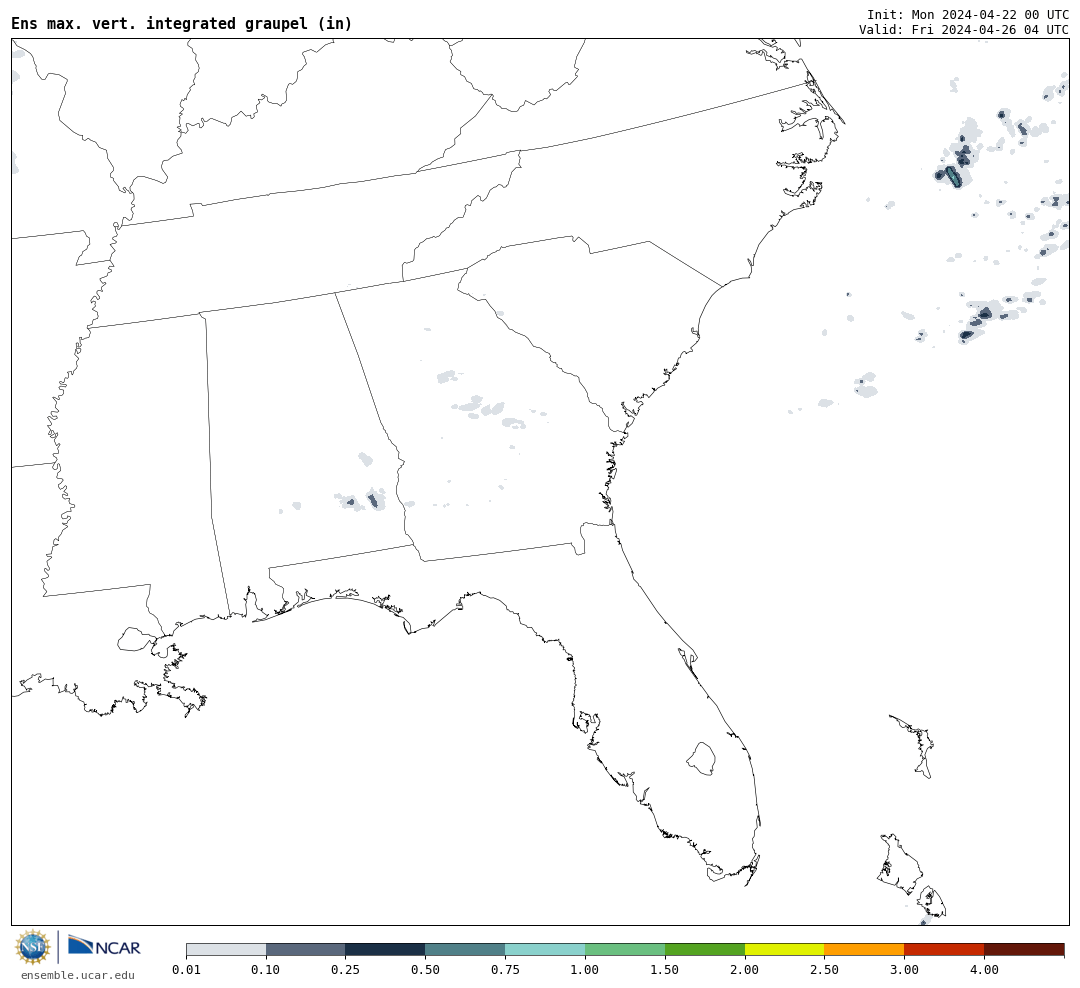Click the 0.75 colorbar label

[x=506, y=970]
